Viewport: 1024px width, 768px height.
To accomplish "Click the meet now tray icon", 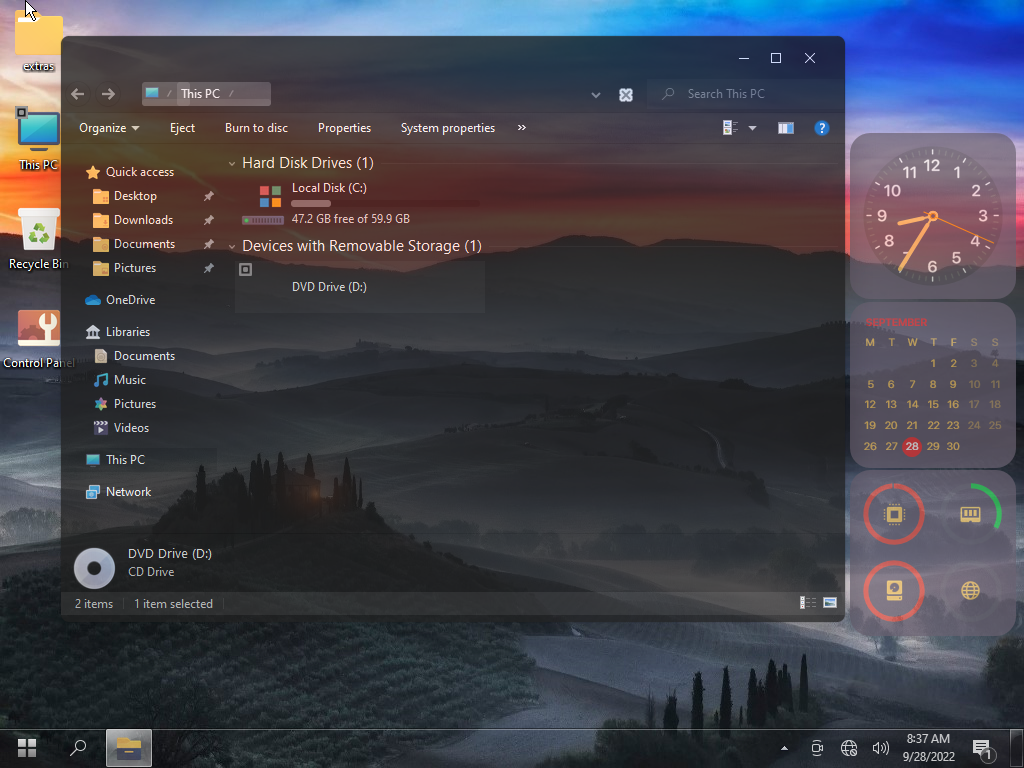I will 817,748.
